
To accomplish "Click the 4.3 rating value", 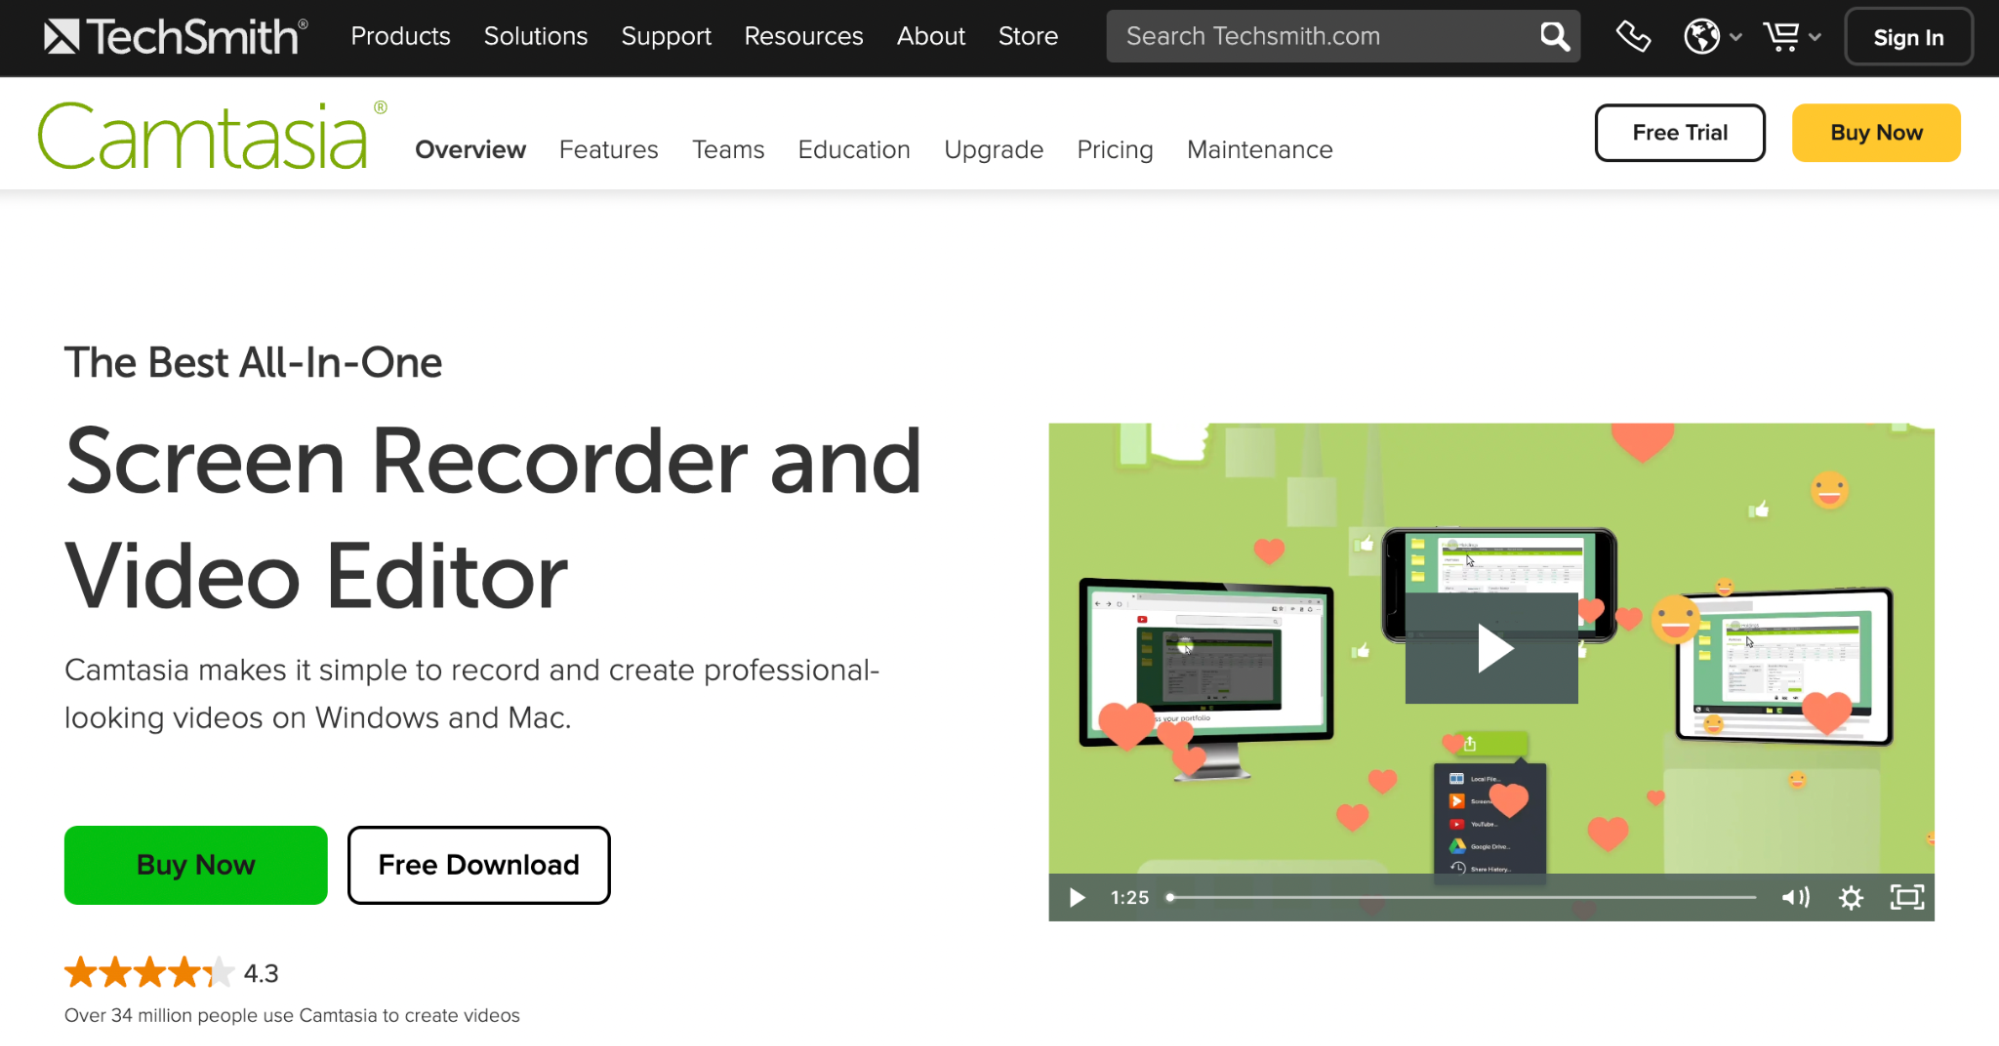I will tap(261, 973).
